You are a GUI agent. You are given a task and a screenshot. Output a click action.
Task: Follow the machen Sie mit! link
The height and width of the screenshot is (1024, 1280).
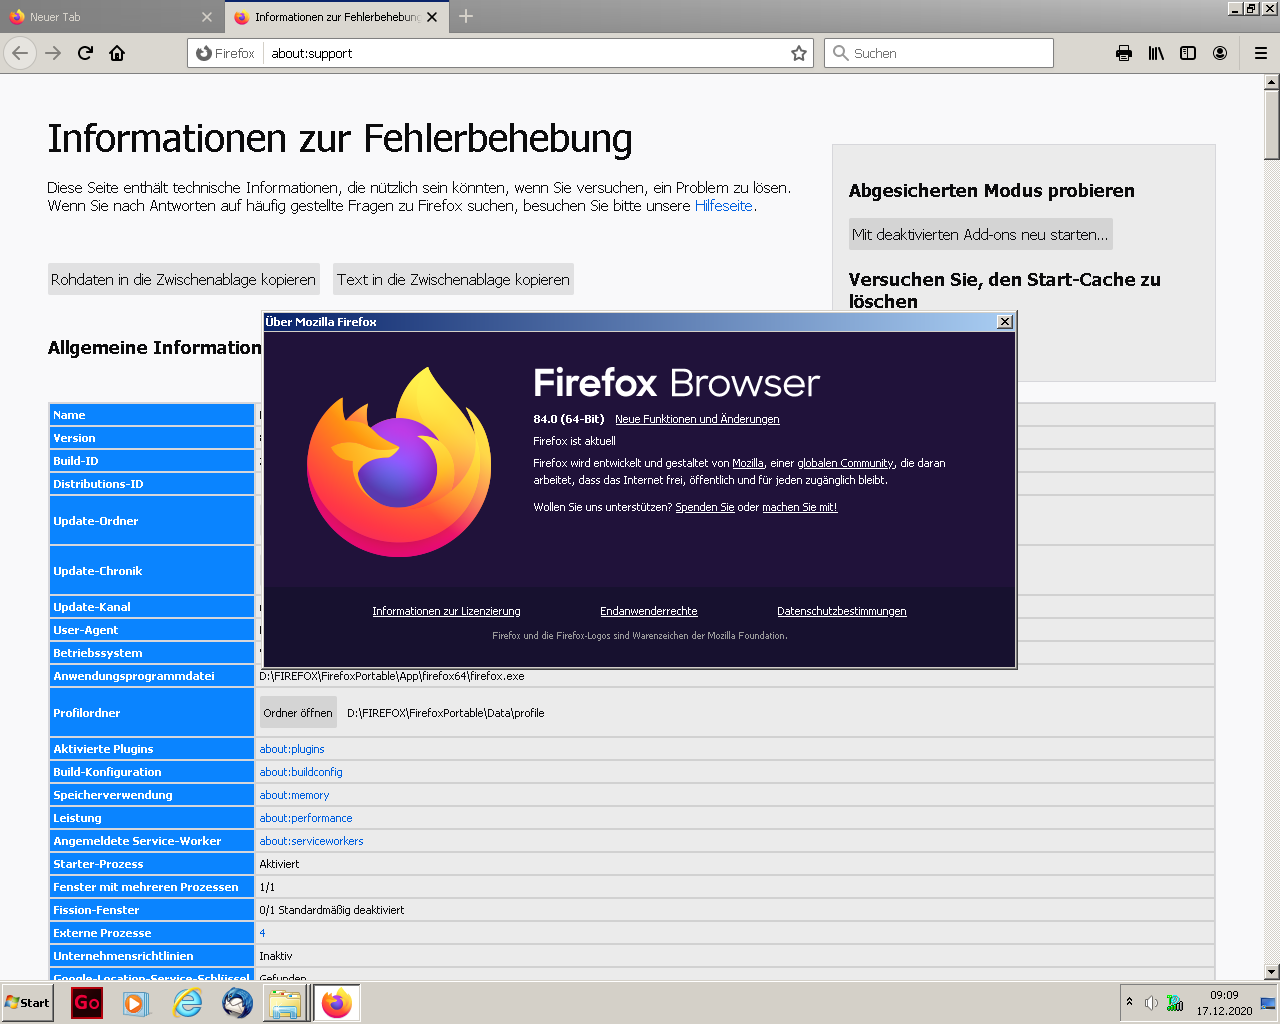[800, 507]
